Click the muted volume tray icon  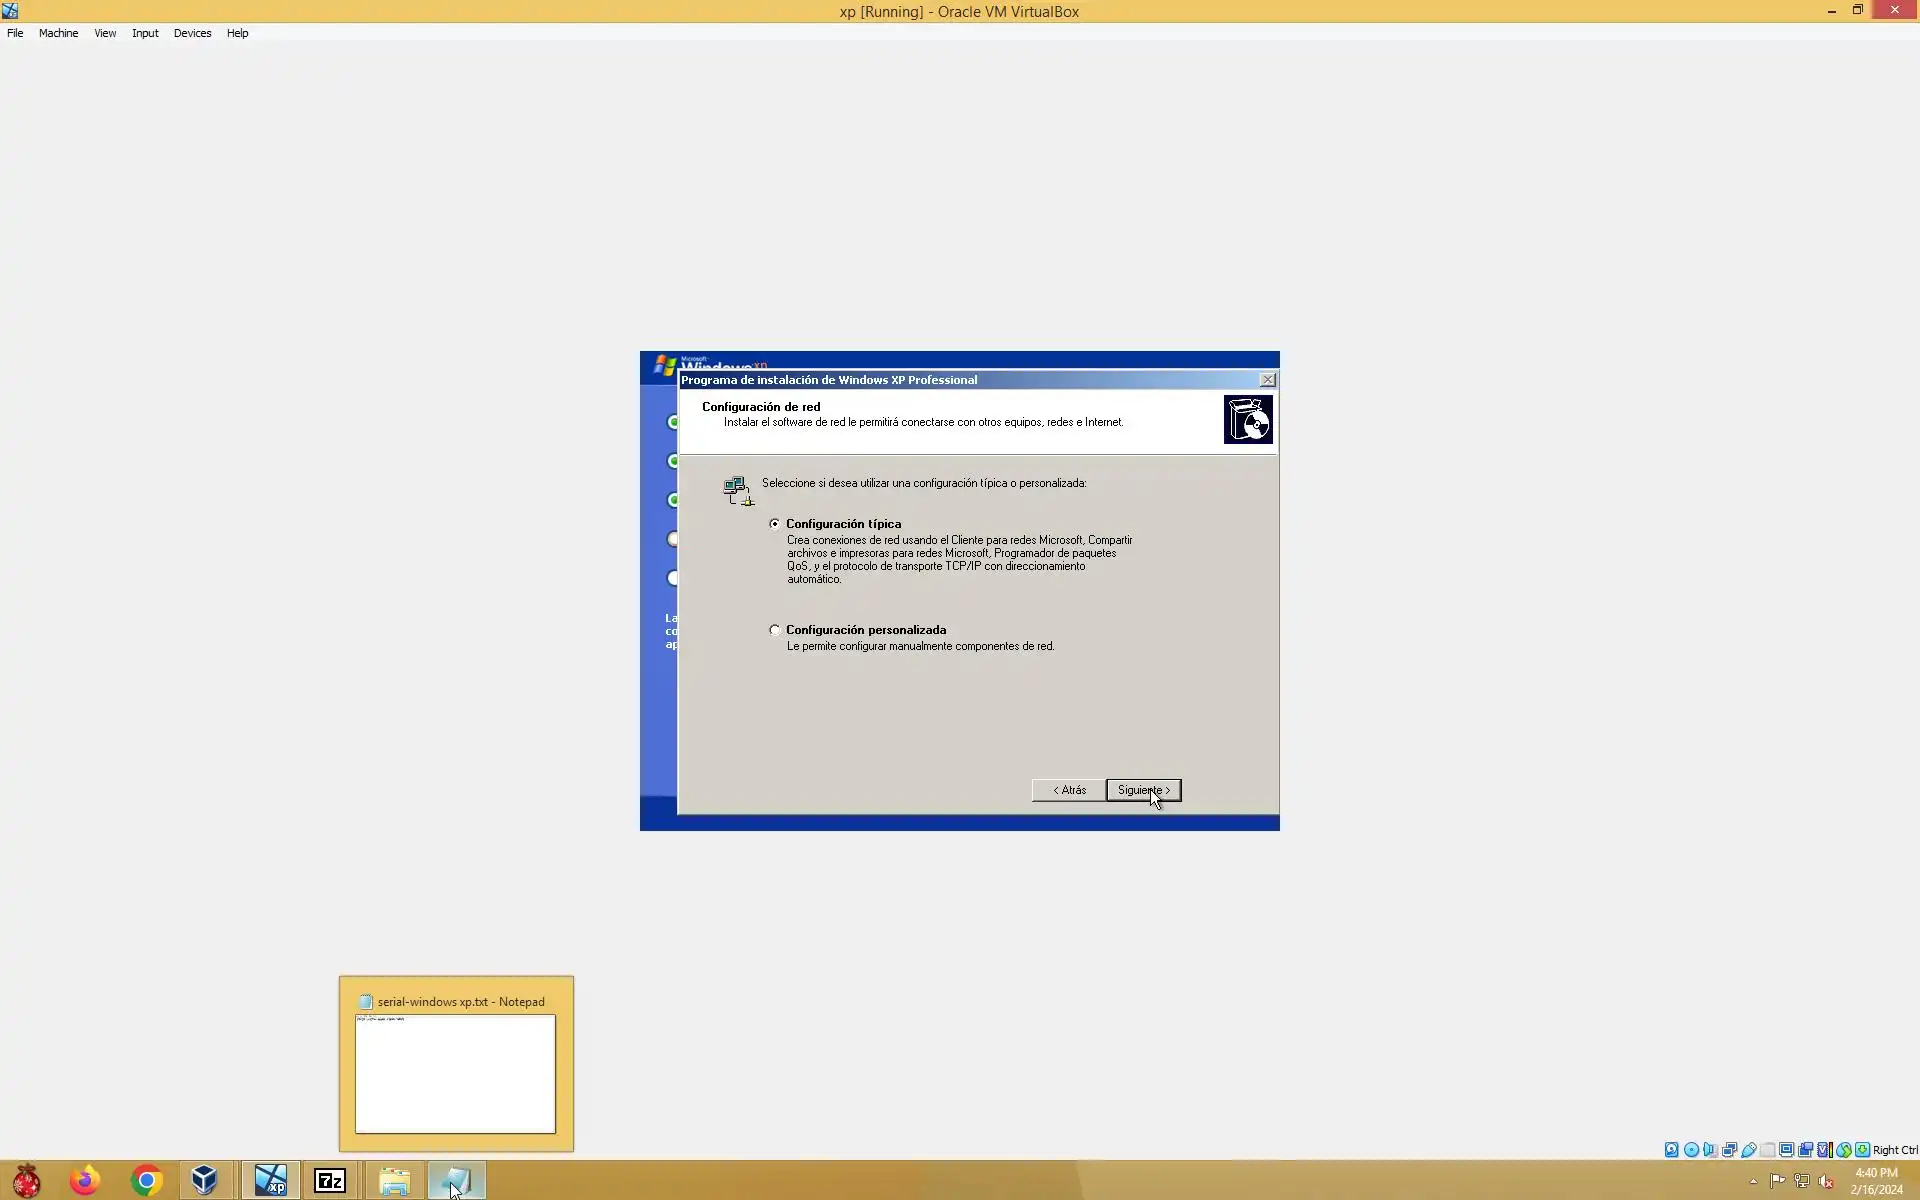pos(1826,1181)
